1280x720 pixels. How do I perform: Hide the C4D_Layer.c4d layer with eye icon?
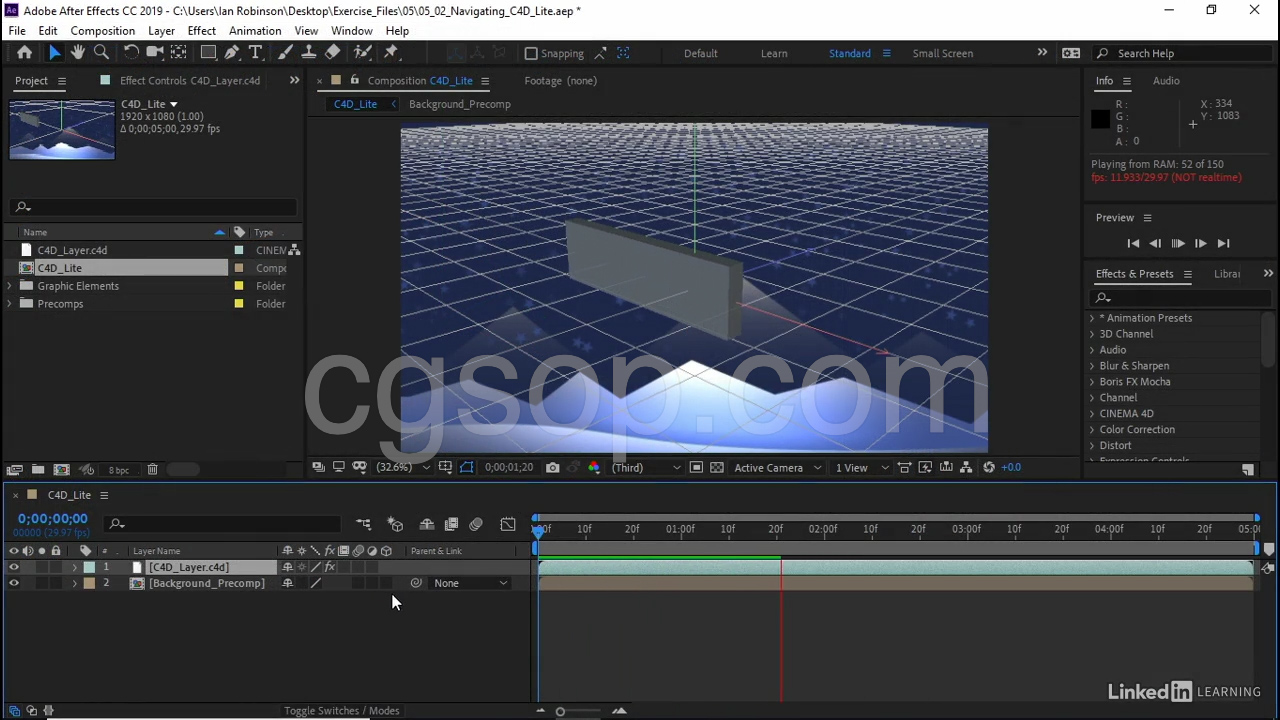pyautogui.click(x=14, y=567)
